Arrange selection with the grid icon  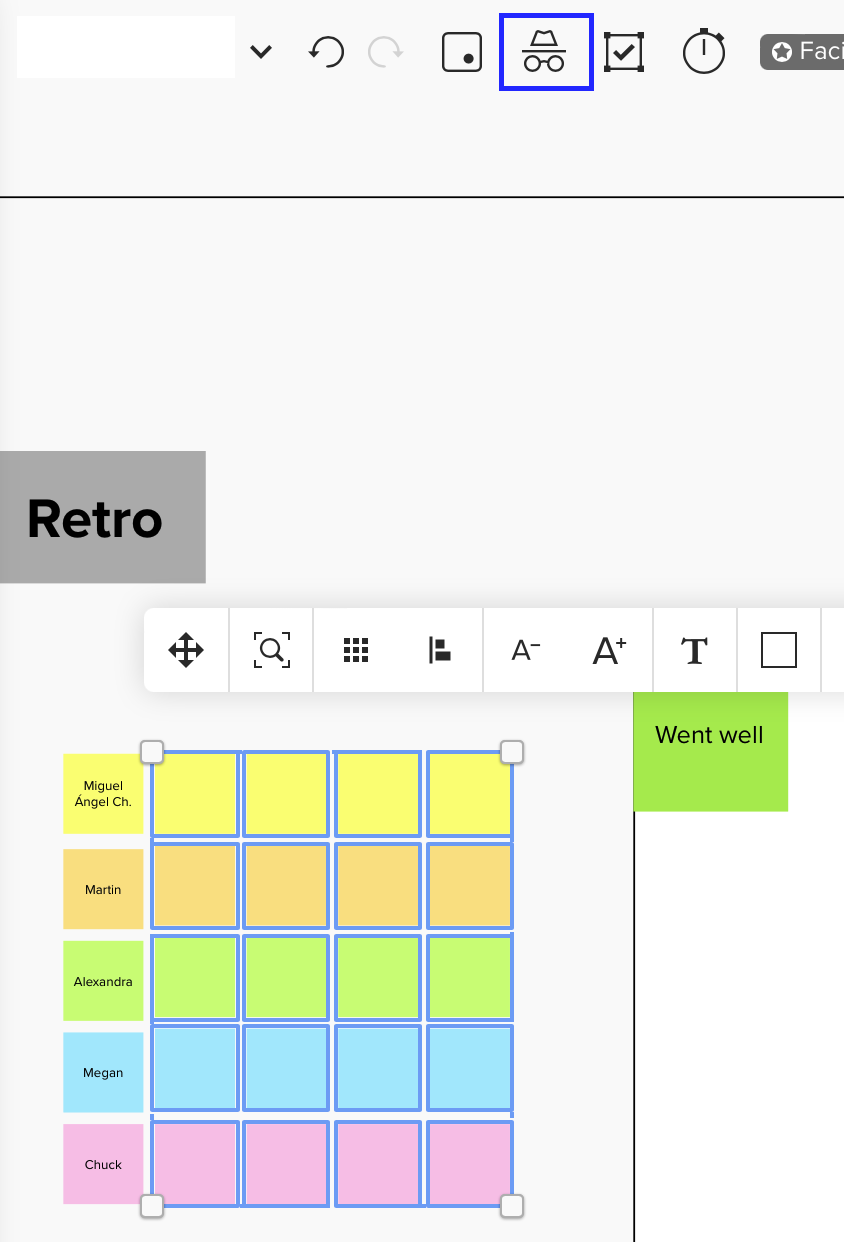point(356,651)
